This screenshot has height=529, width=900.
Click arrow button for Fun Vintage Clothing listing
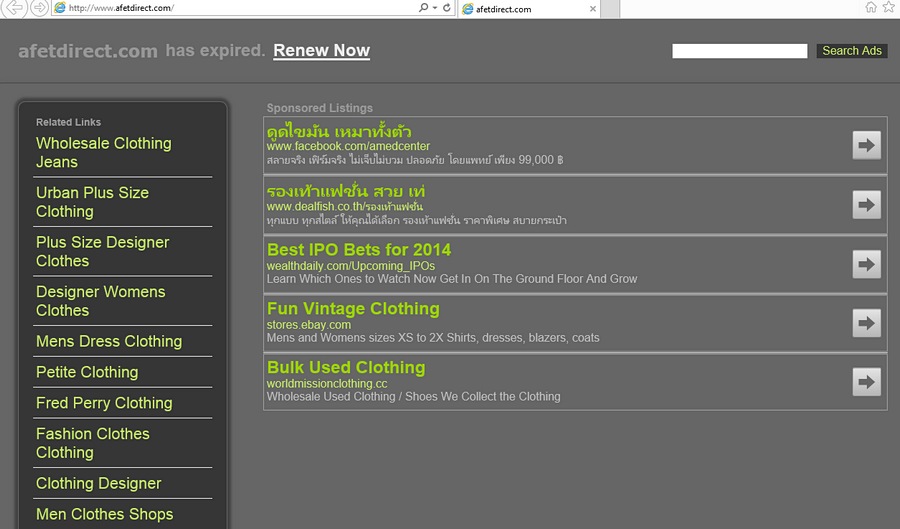pos(866,323)
